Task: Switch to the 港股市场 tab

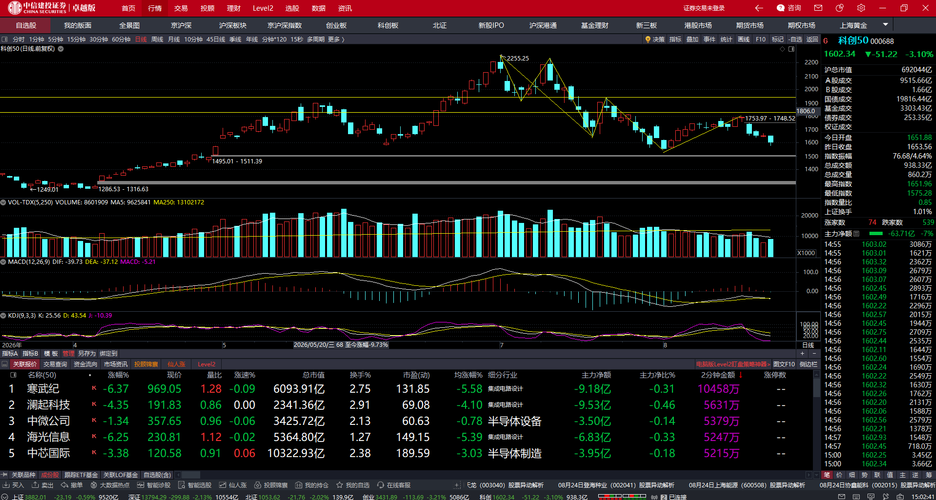Action: tap(698, 25)
